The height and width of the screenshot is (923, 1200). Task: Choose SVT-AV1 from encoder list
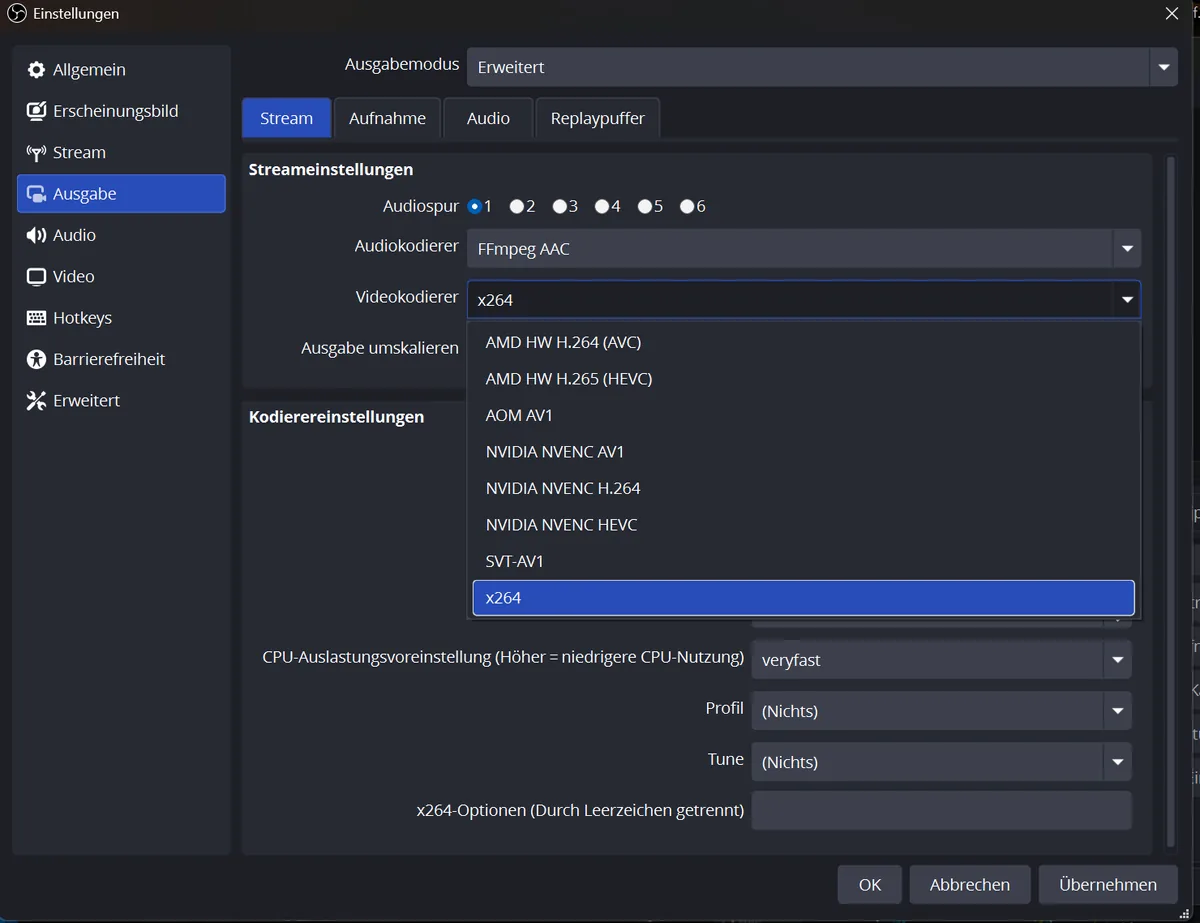[x=804, y=561]
